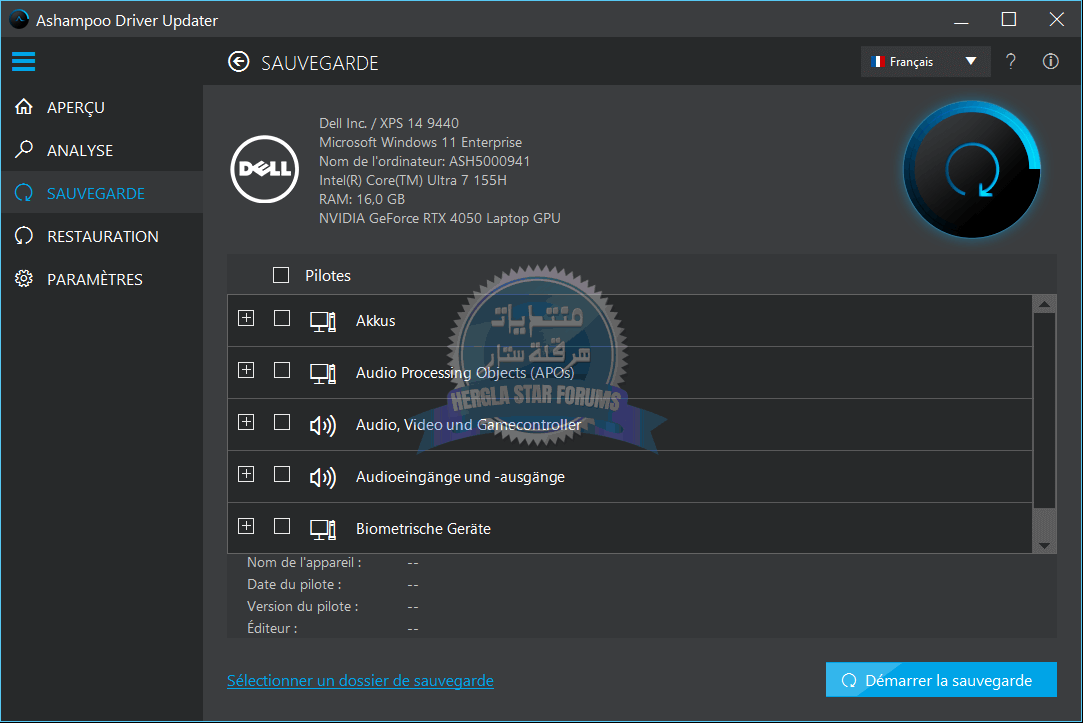
Task: Open the RESTAURATION section
Action: pyautogui.click(x=102, y=236)
